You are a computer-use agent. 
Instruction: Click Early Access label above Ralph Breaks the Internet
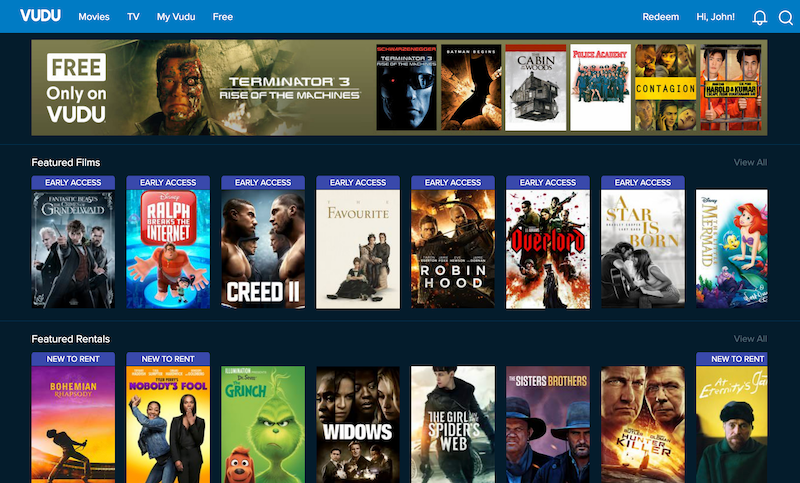tap(168, 183)
